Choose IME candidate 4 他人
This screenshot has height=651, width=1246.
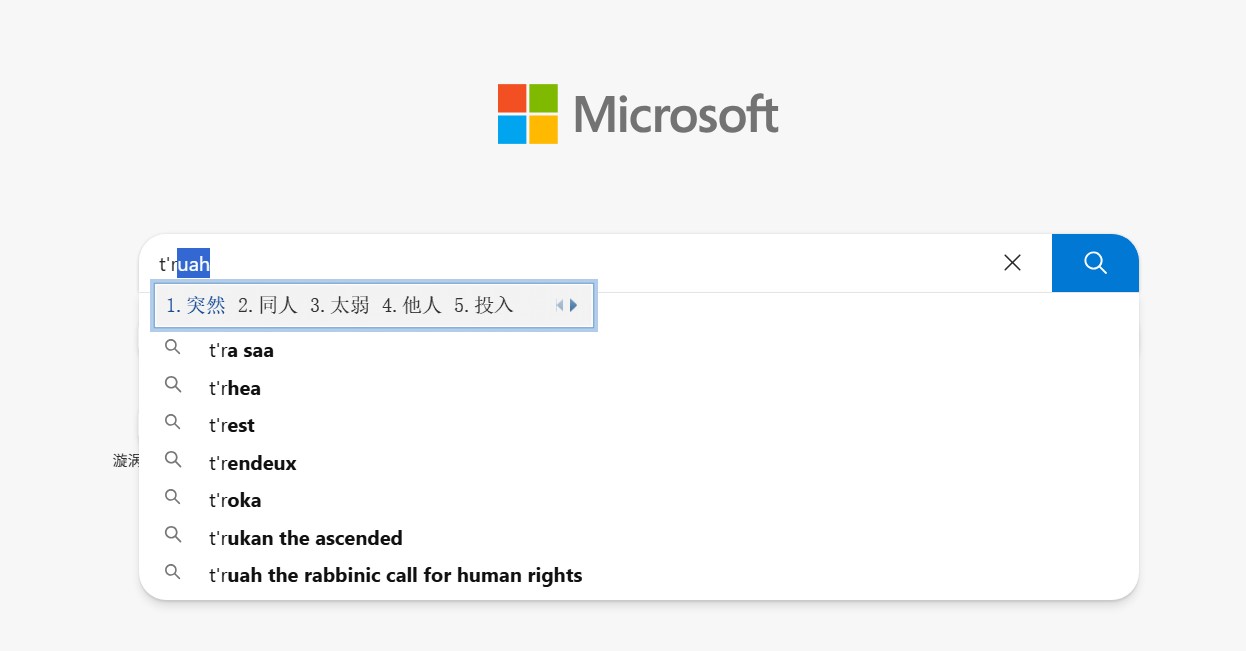click(x=412, y=305)
